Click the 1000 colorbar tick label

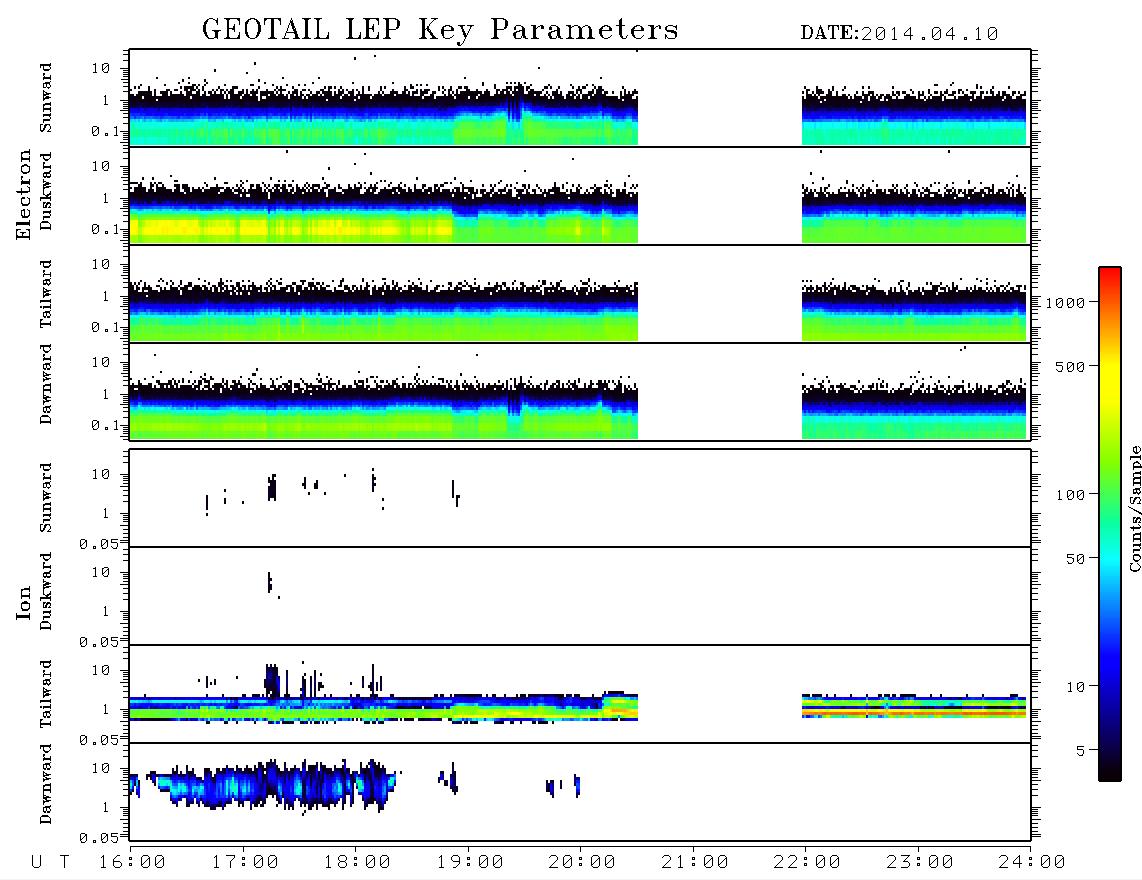point(1065,302)
